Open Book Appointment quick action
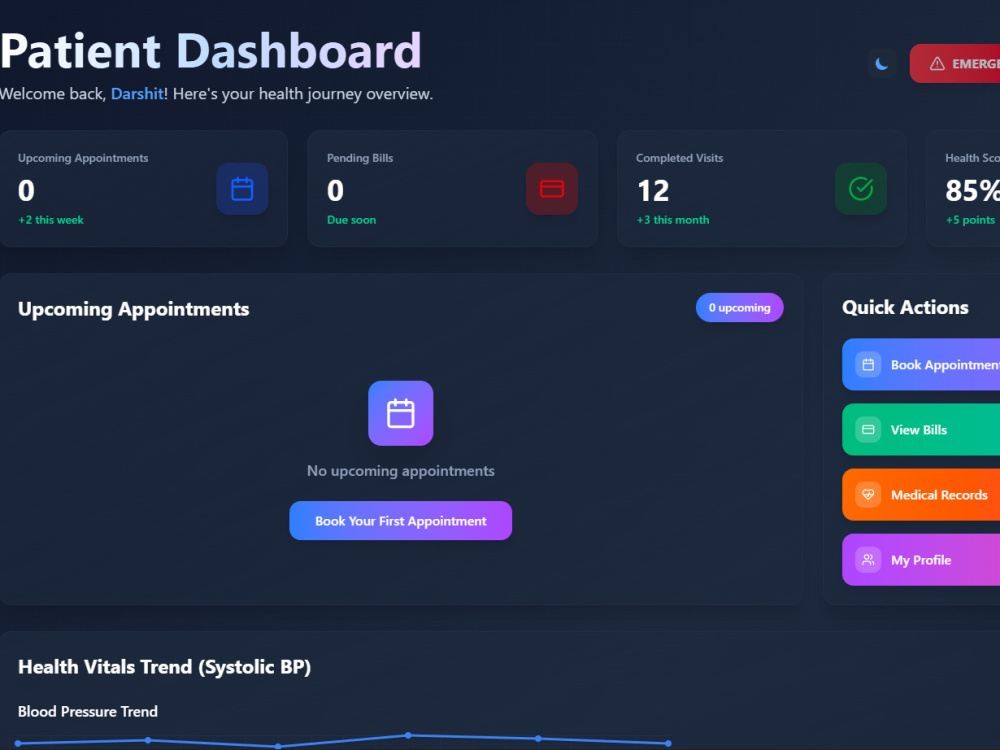This screenshot has height=750, width=1000. [921, 364]
